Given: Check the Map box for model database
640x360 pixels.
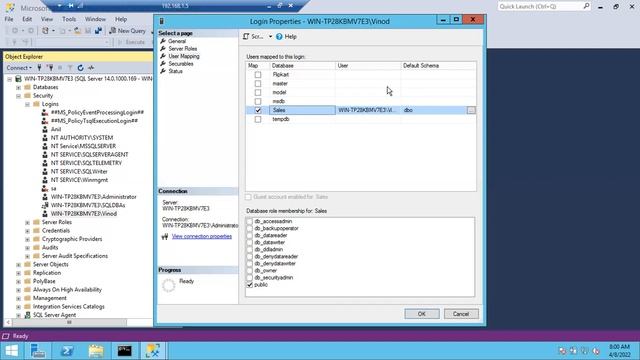Looking at the screenshot, I should 258,93.
